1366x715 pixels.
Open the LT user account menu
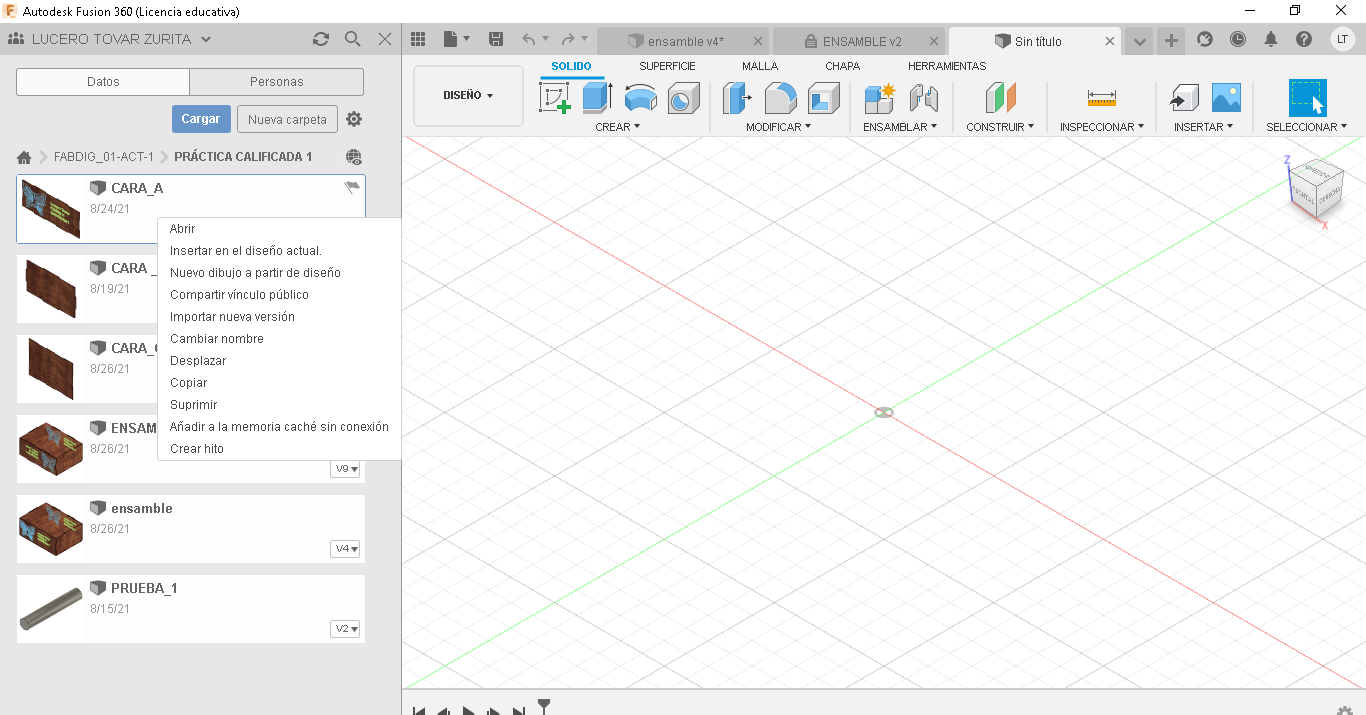tap(1343, 39)
